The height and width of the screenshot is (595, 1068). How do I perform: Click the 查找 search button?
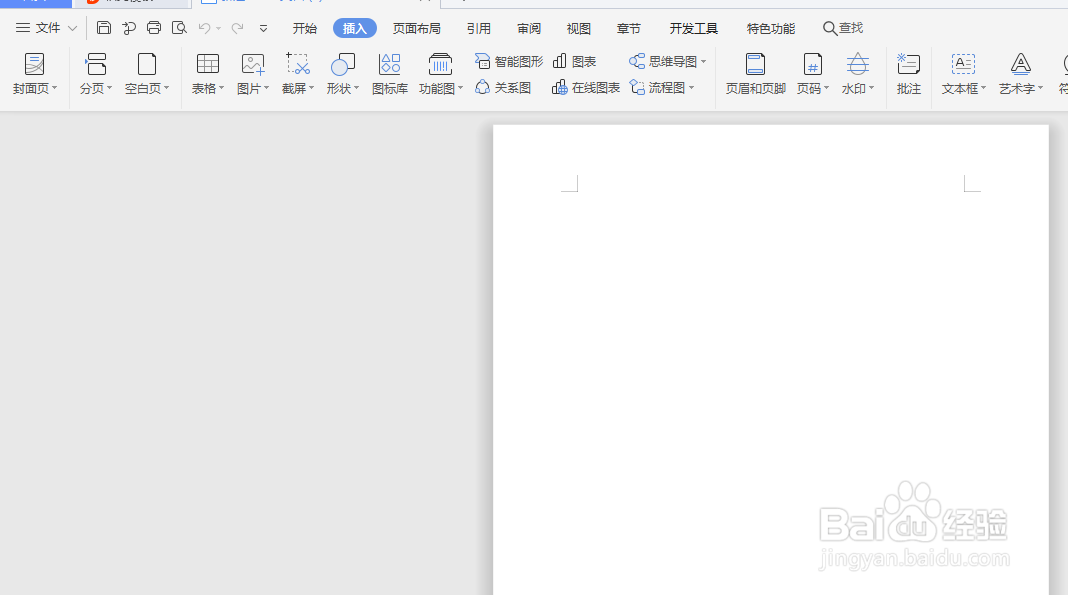point(843,27)
